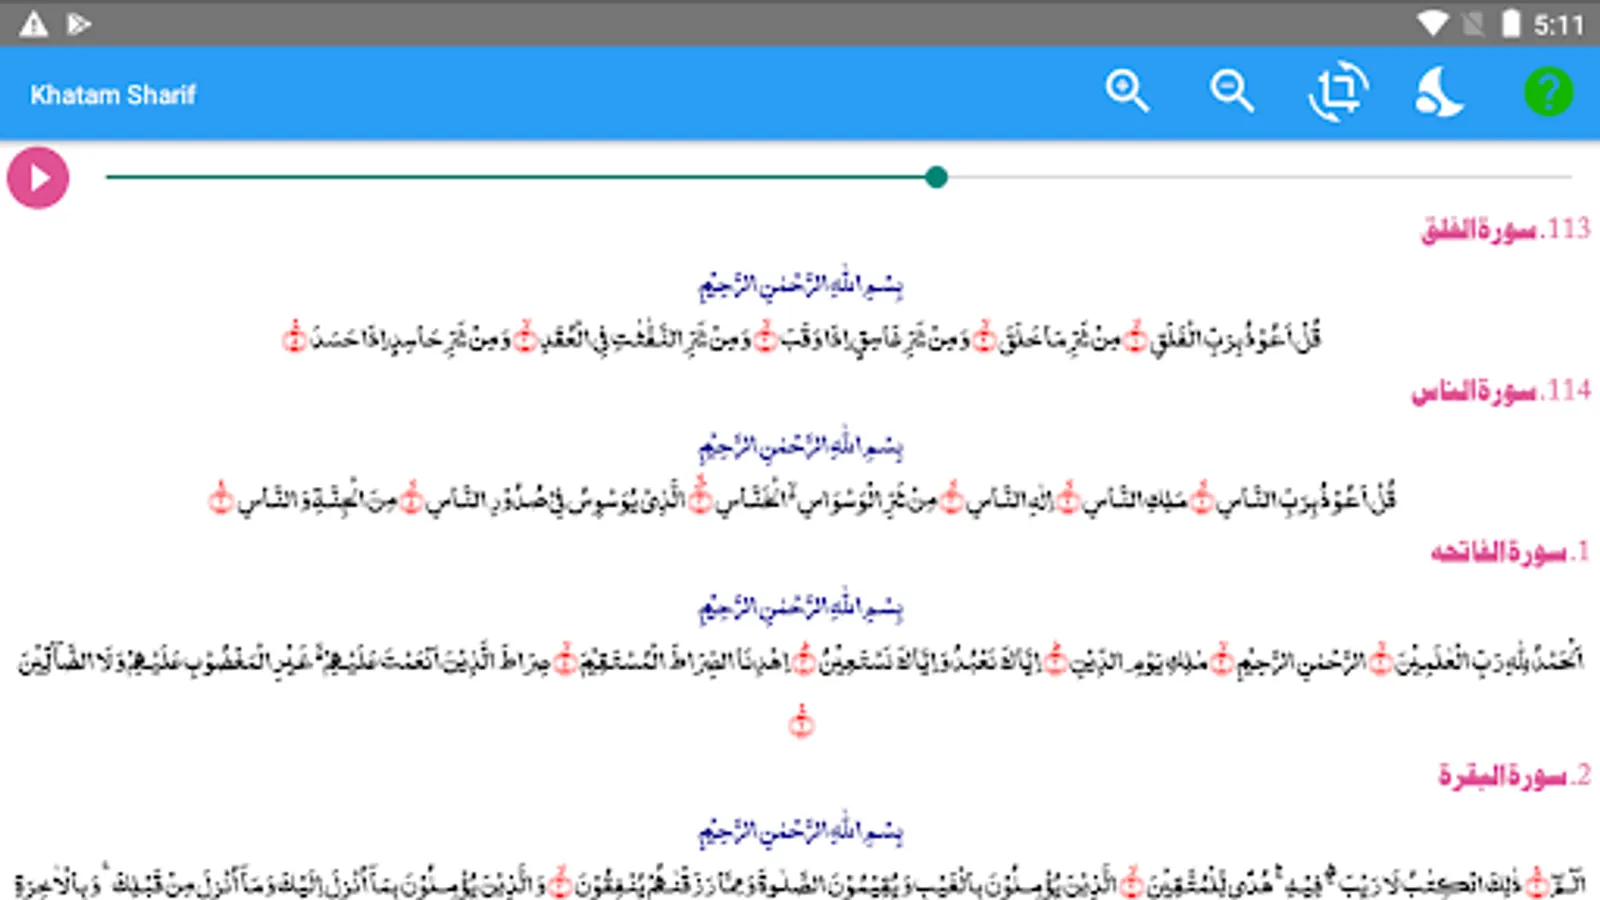Open help with the green question mark
Image resolution: width=1600 pixels, height=900 pixels.
(1548, 92)
